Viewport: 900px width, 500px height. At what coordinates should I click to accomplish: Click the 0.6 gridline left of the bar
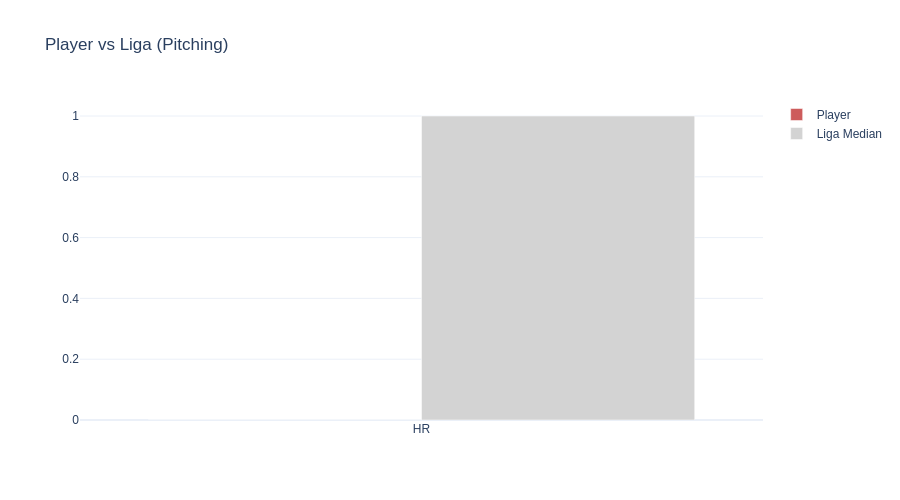point(250,238)
